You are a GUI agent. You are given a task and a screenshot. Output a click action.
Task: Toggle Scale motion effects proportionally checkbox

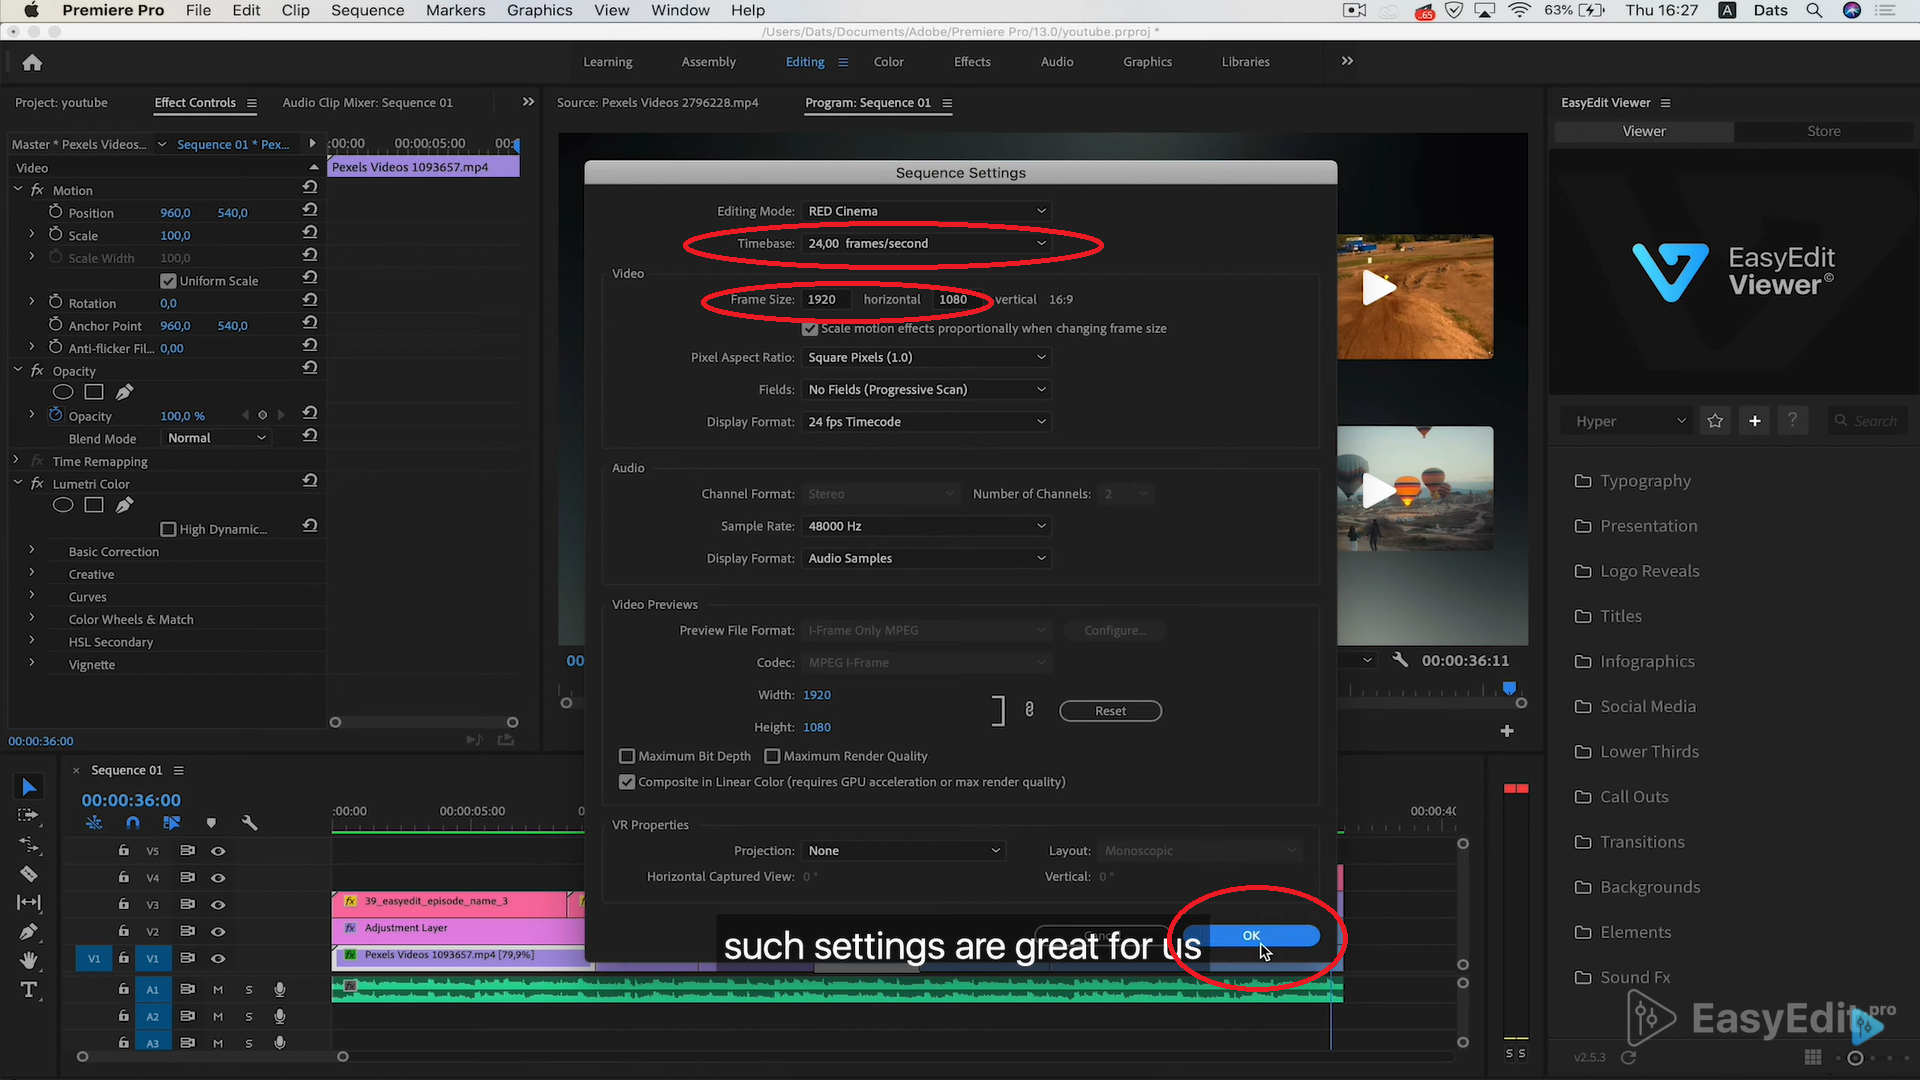click(x=810, y=329)
